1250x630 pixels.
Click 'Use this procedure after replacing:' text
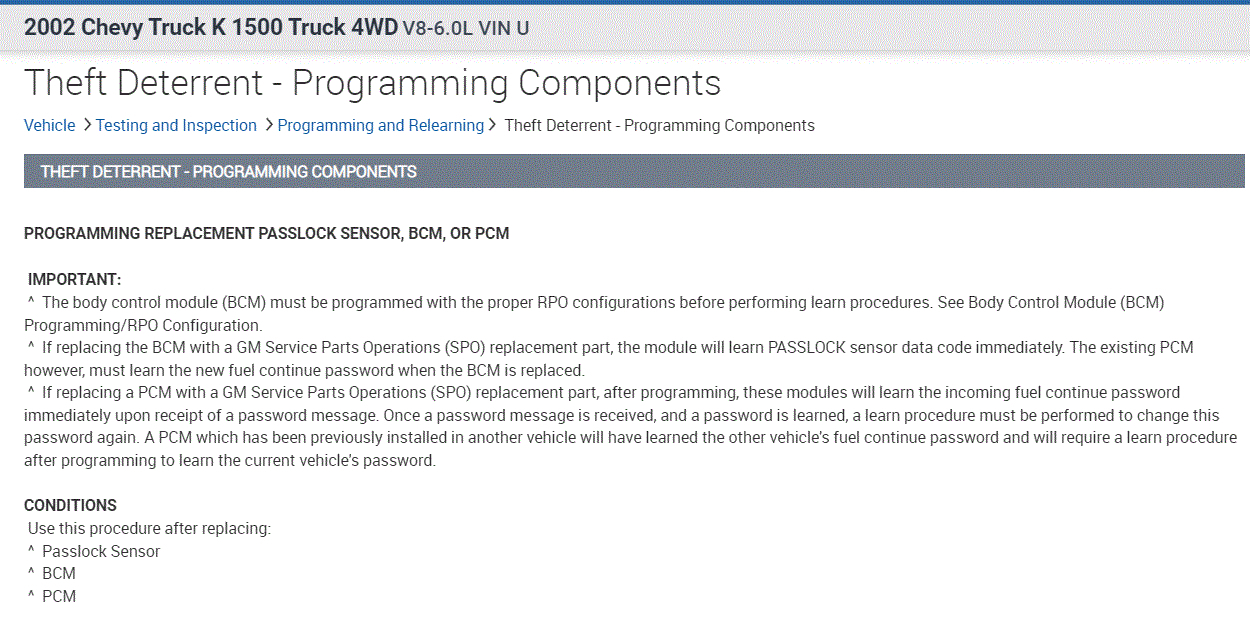point(149,528)
